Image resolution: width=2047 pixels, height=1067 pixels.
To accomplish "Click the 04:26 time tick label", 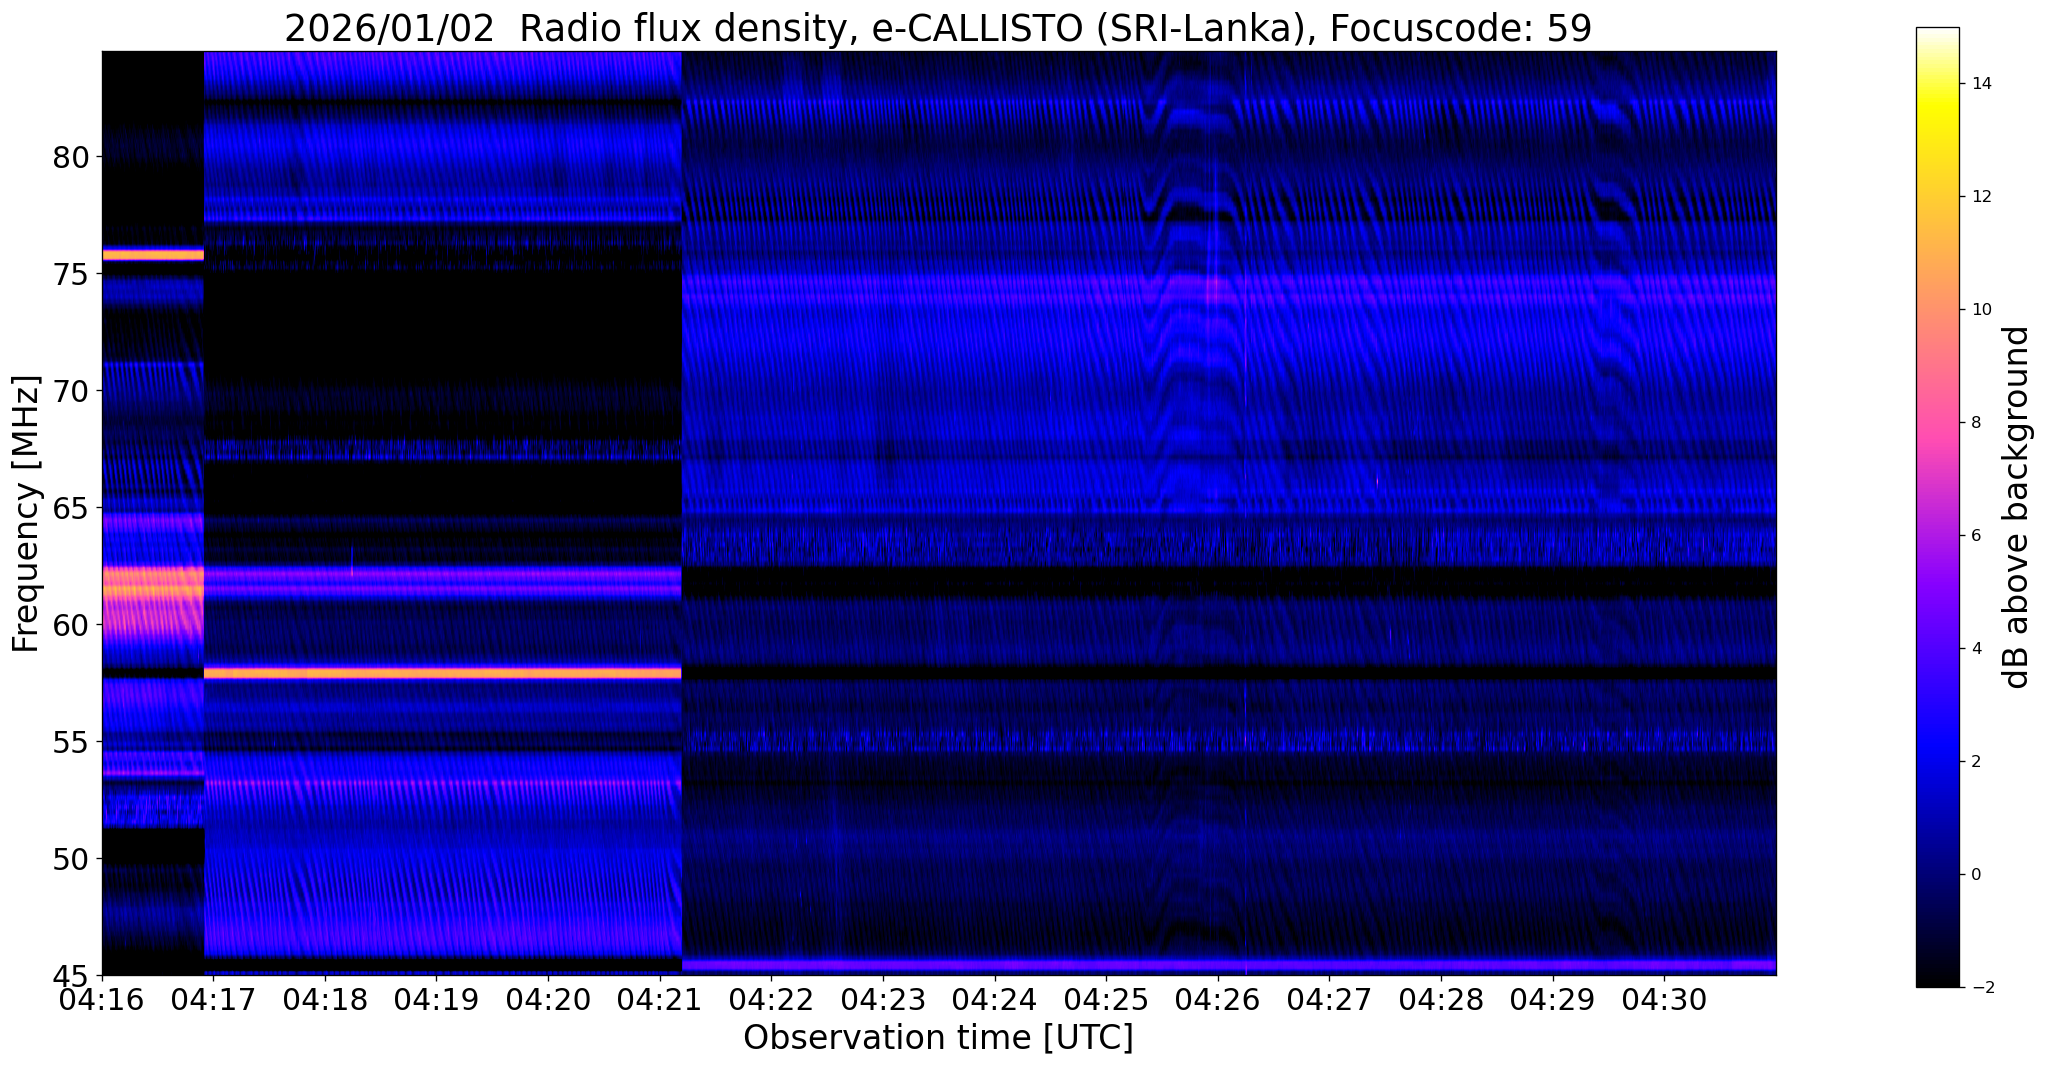I will 1218,1000.
